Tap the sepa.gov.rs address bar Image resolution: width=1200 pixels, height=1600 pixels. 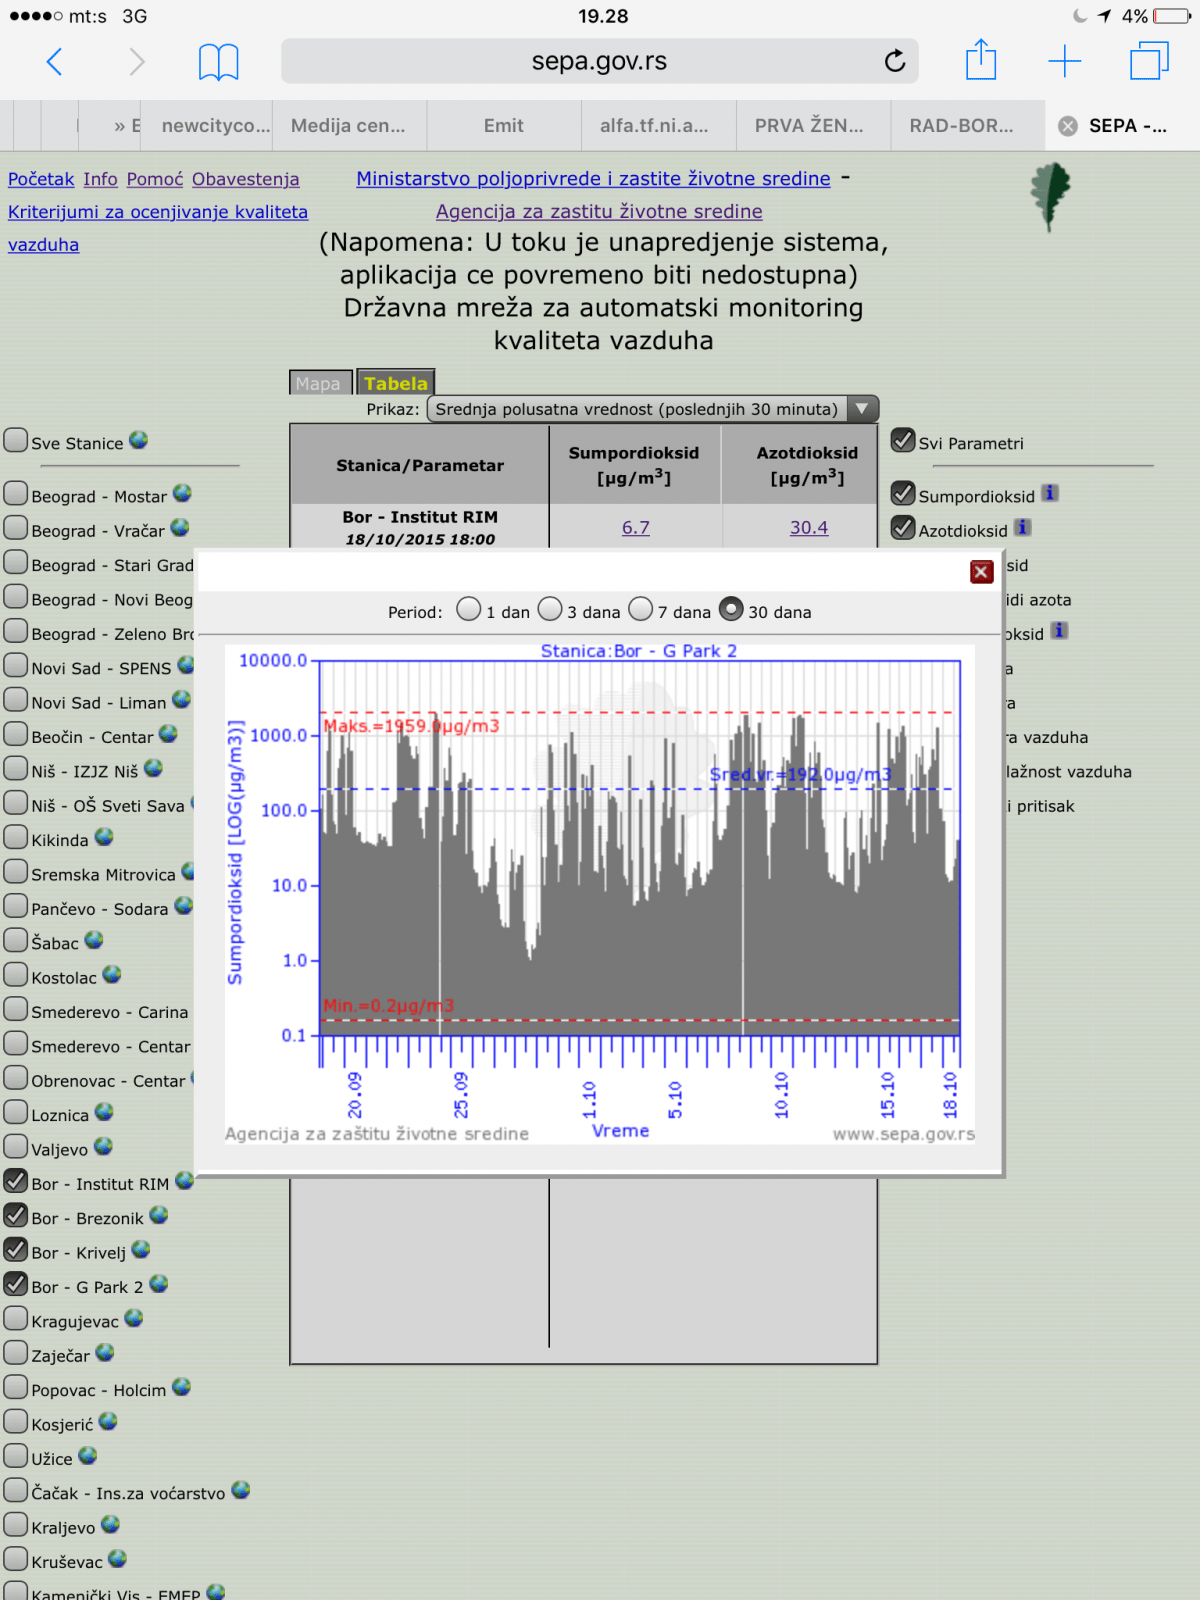click(598, 61)
